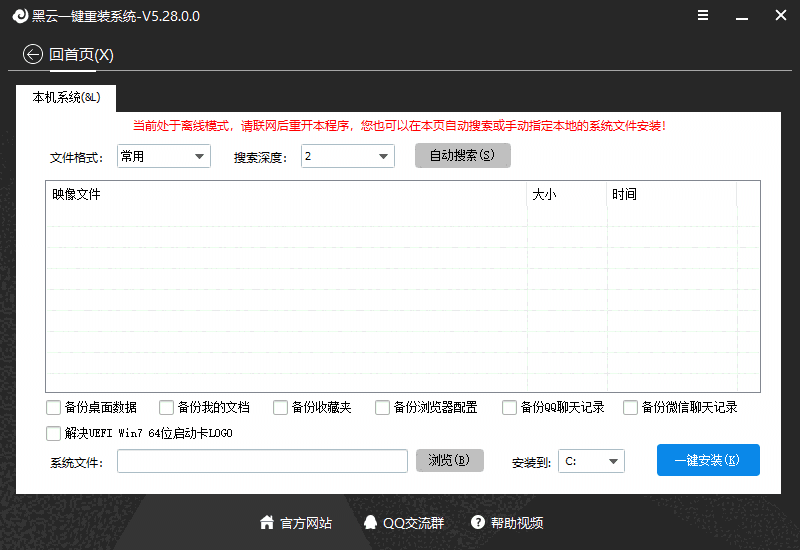Click the title text 黑云一键重装系统-V5.28.0.0

(x=116, y=16)
